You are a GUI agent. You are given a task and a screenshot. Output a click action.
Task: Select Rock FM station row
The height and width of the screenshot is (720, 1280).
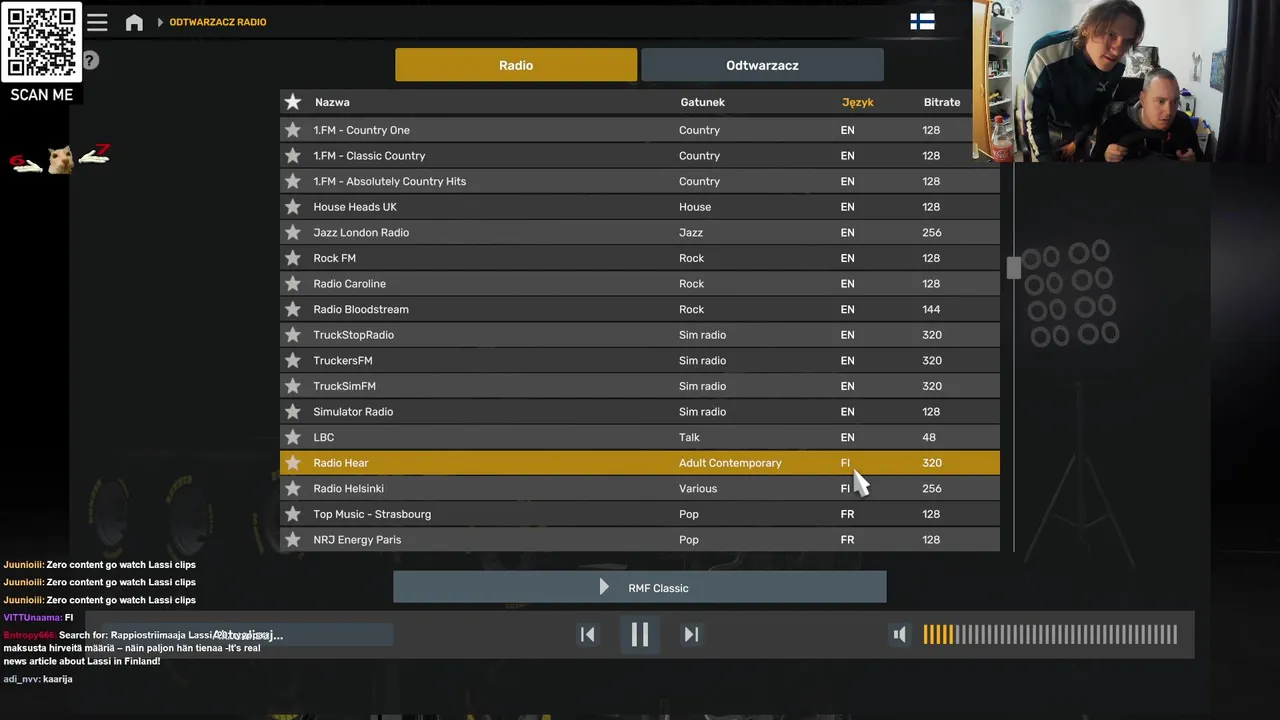[640, 258]
